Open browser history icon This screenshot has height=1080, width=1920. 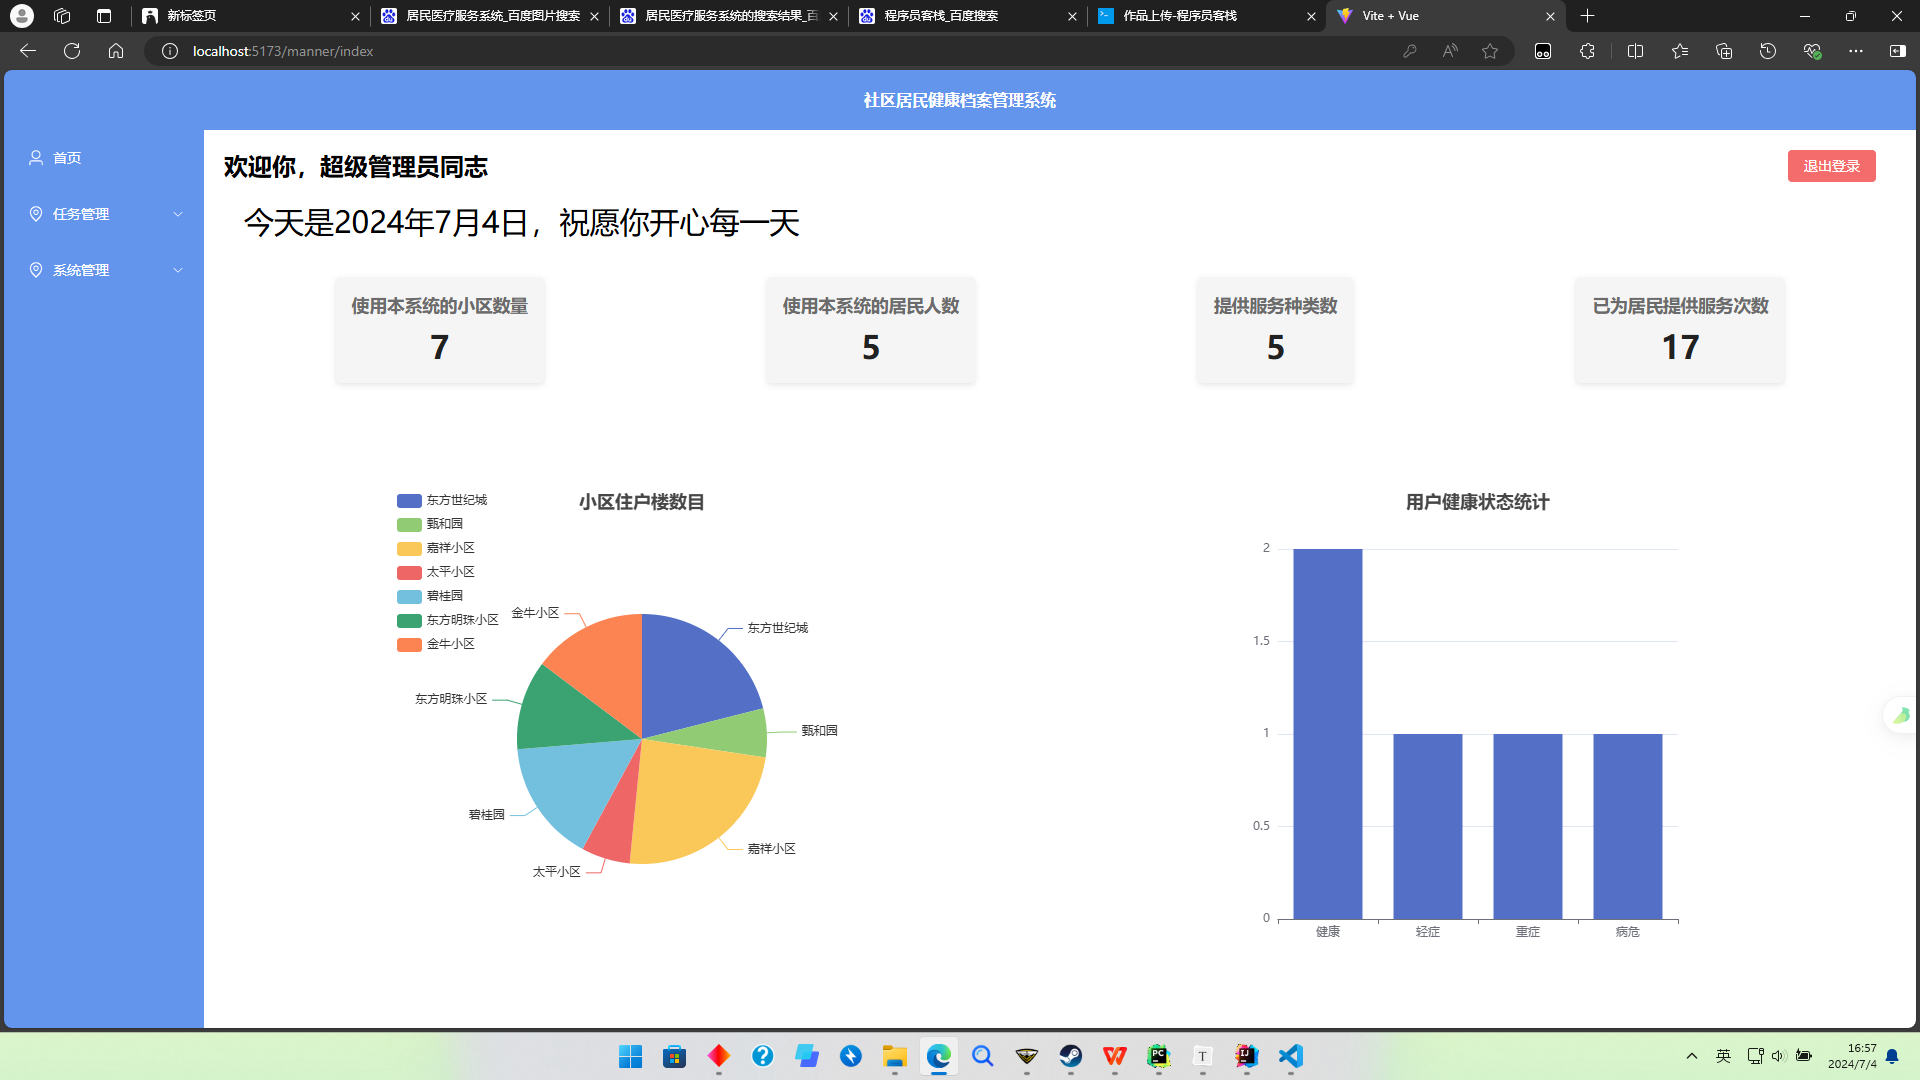(1768, 51)
